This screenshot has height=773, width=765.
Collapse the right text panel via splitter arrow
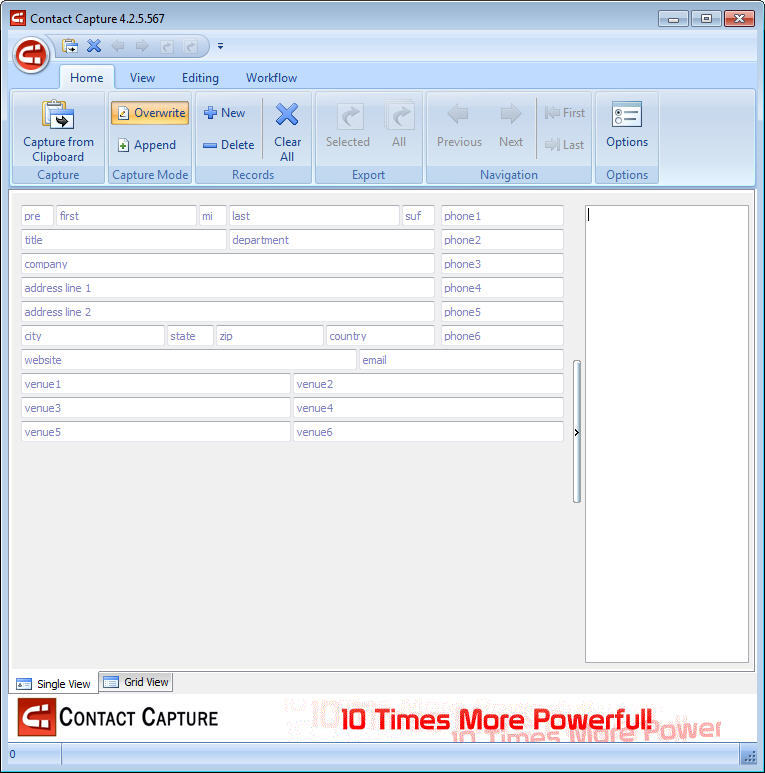tap(577, 432)
